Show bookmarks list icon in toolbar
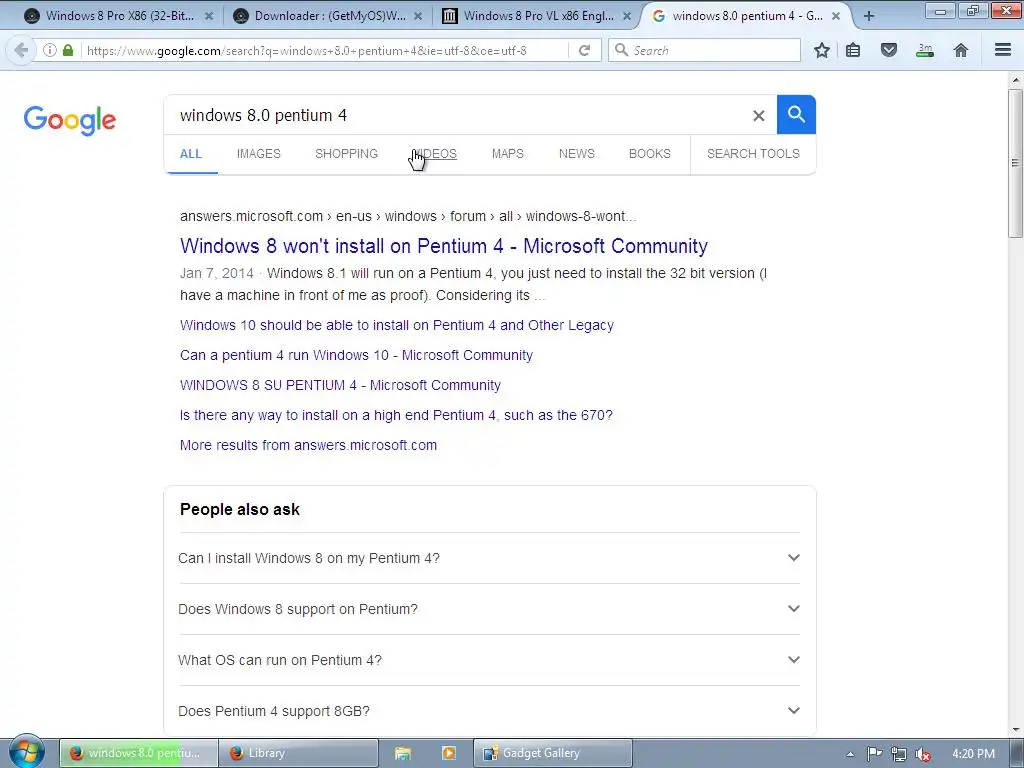 pyautogui.click(x=853, y=50)
